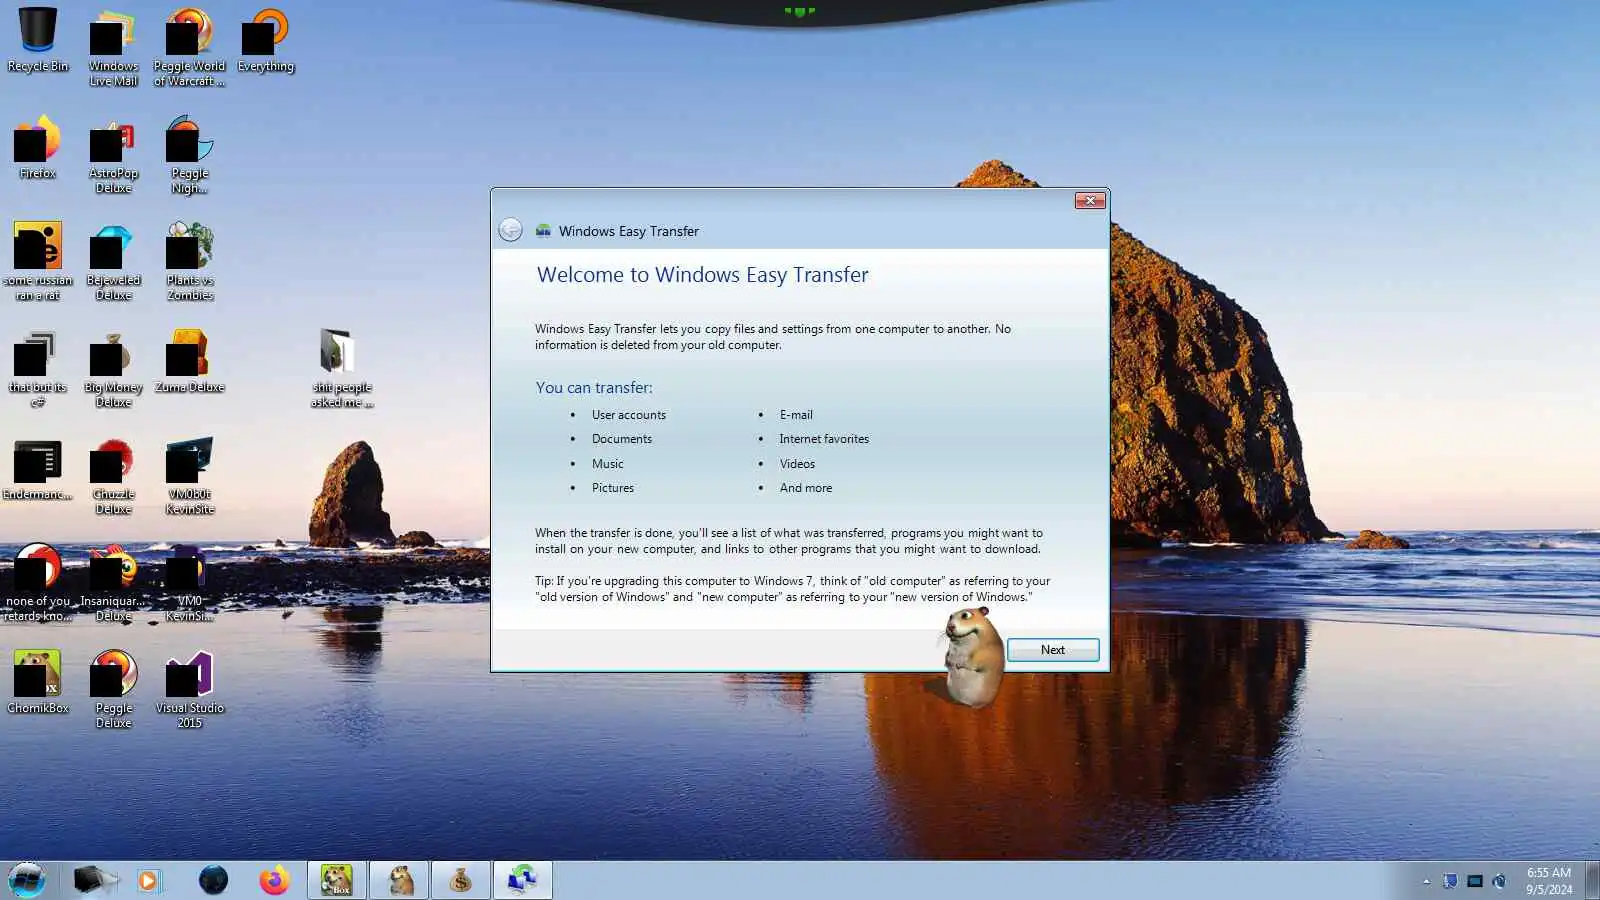The width and height of the screenshot is (1600, 900).
Task: Select the Peggle Nights desktop icon
Action: [x=189, y=154]
